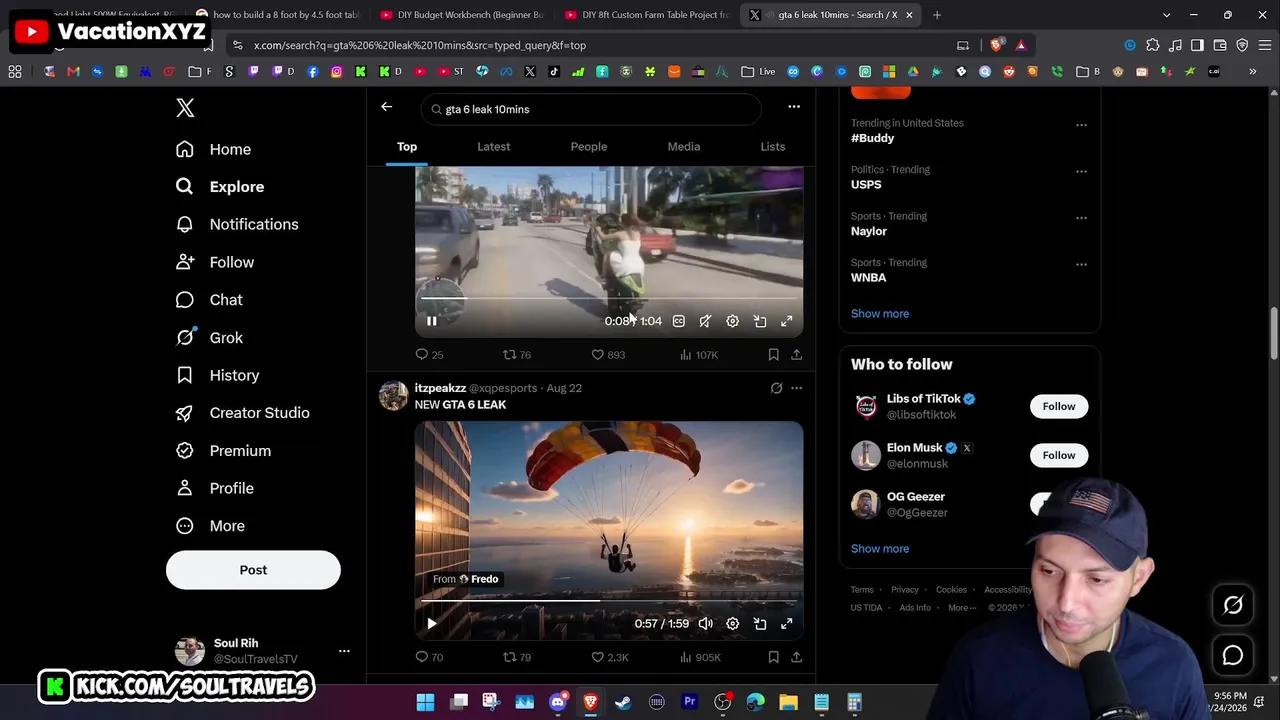Reply to the itzpeakzz post

click(x=429, y=657)
